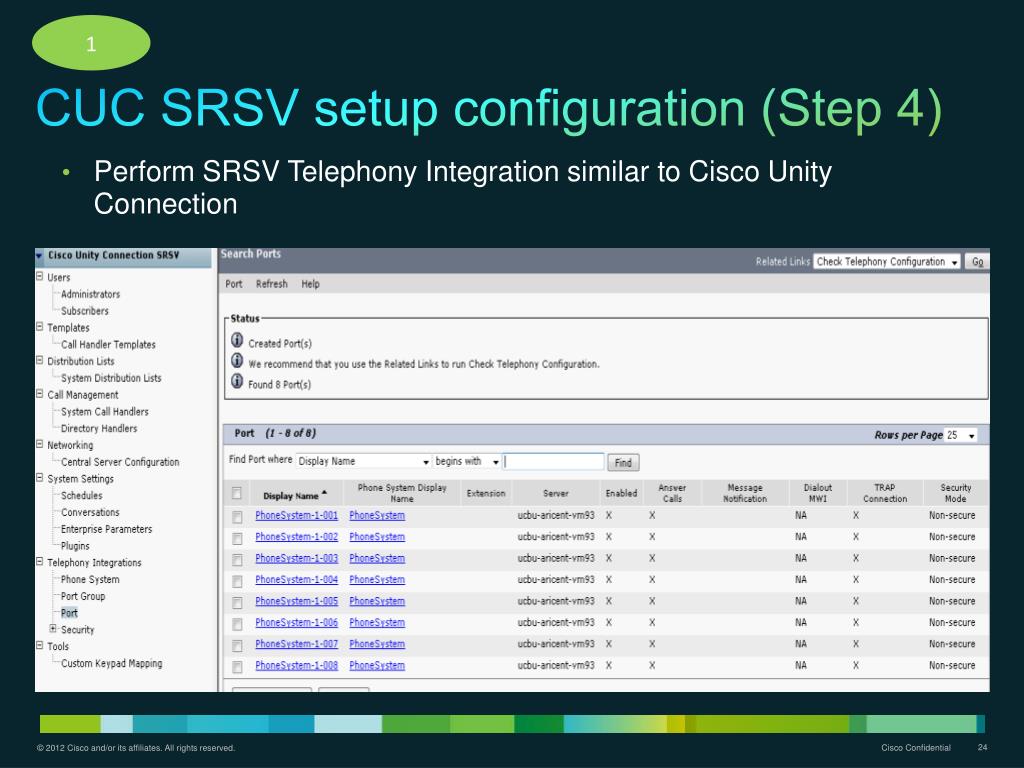
Task: Open the PhoneSystem link in the PhoneSystem-1-001 row
Action: click(377, 515)
